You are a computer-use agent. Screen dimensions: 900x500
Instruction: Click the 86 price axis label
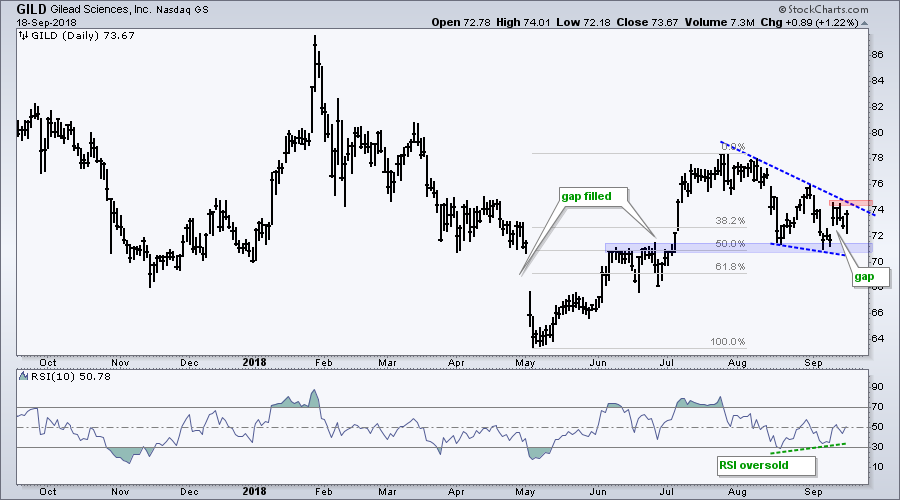point(877,55)
